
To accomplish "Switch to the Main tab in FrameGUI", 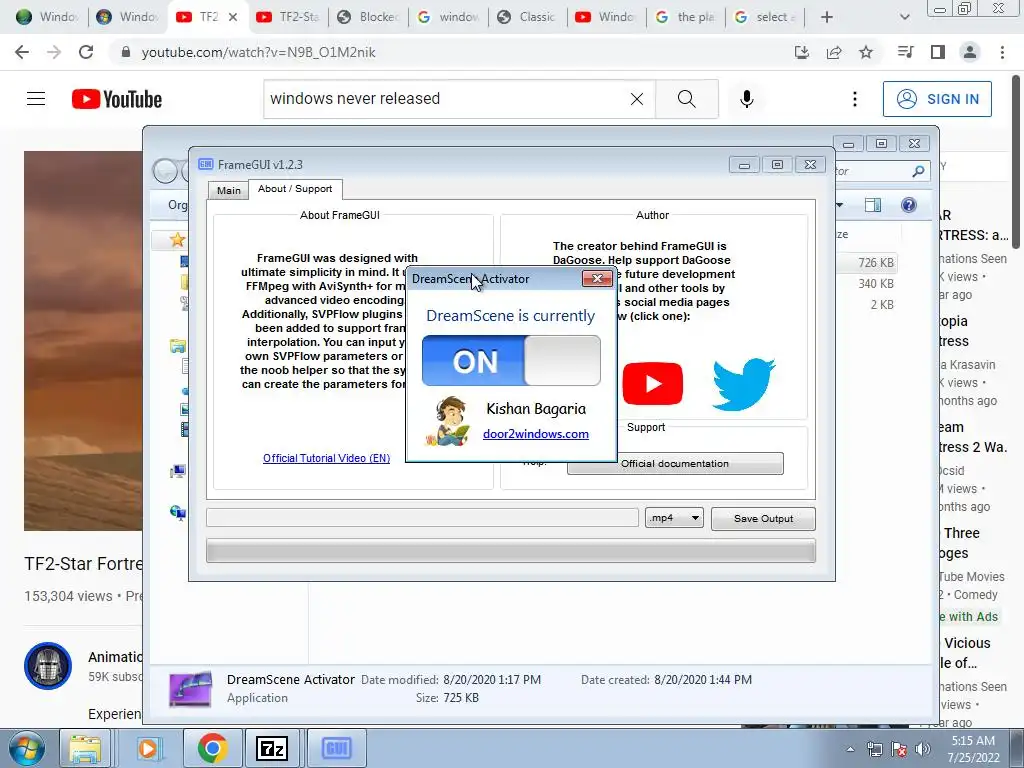I will tap(229, 190).
